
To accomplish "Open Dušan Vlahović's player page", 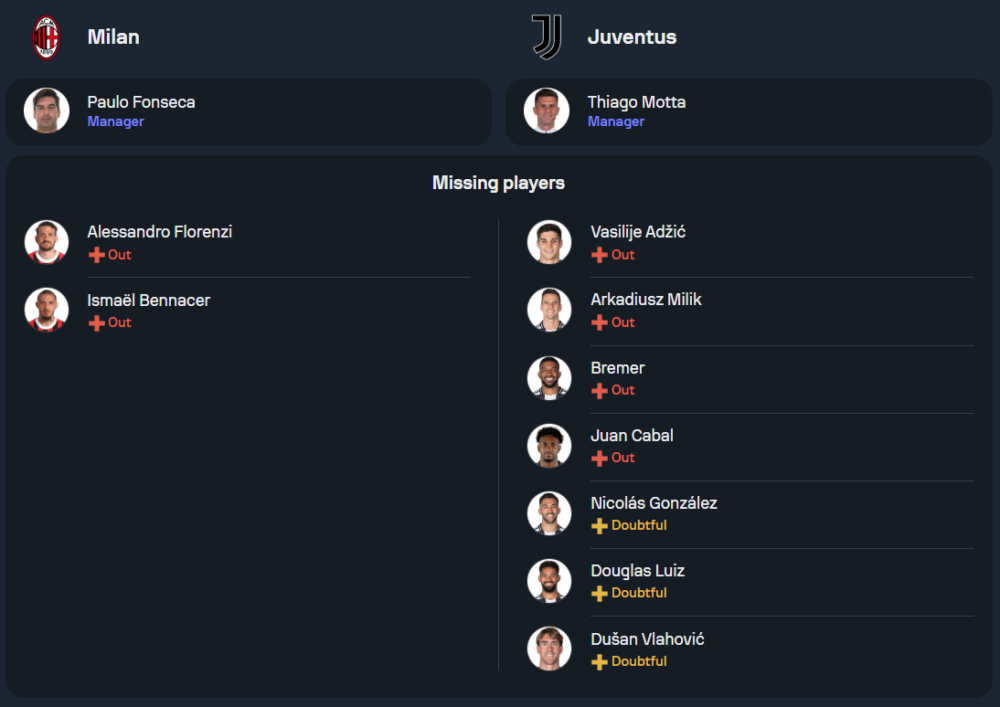I will [647, 639].
